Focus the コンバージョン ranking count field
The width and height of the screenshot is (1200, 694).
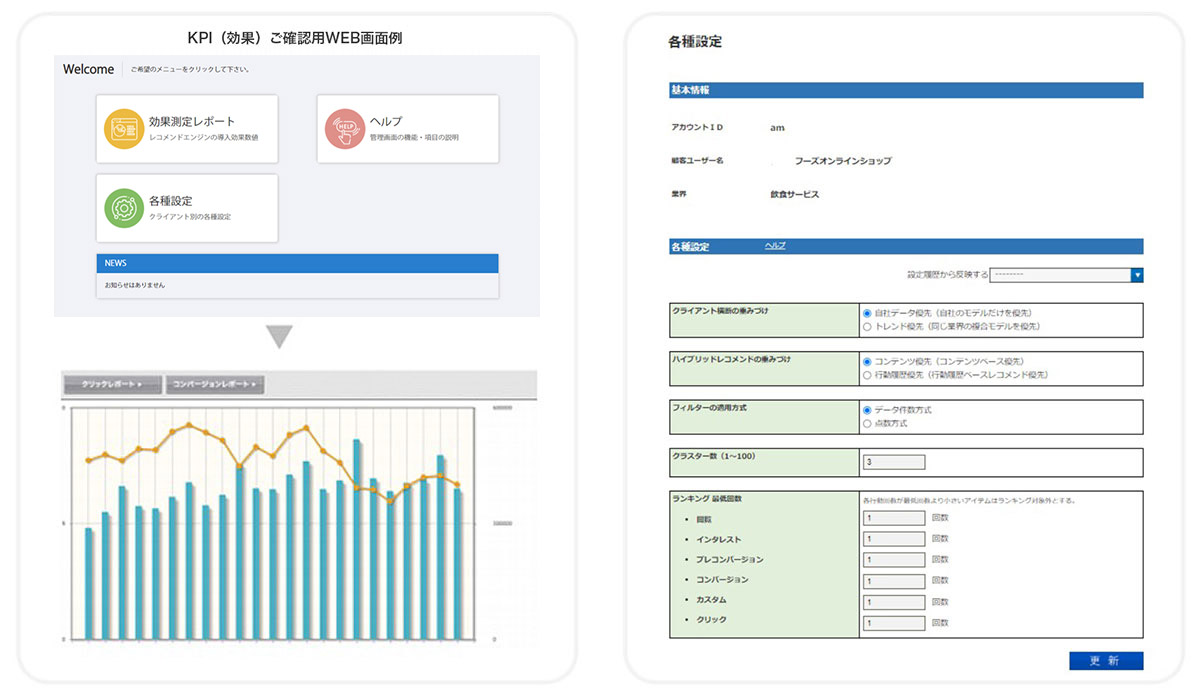click(x=894, y=582)
